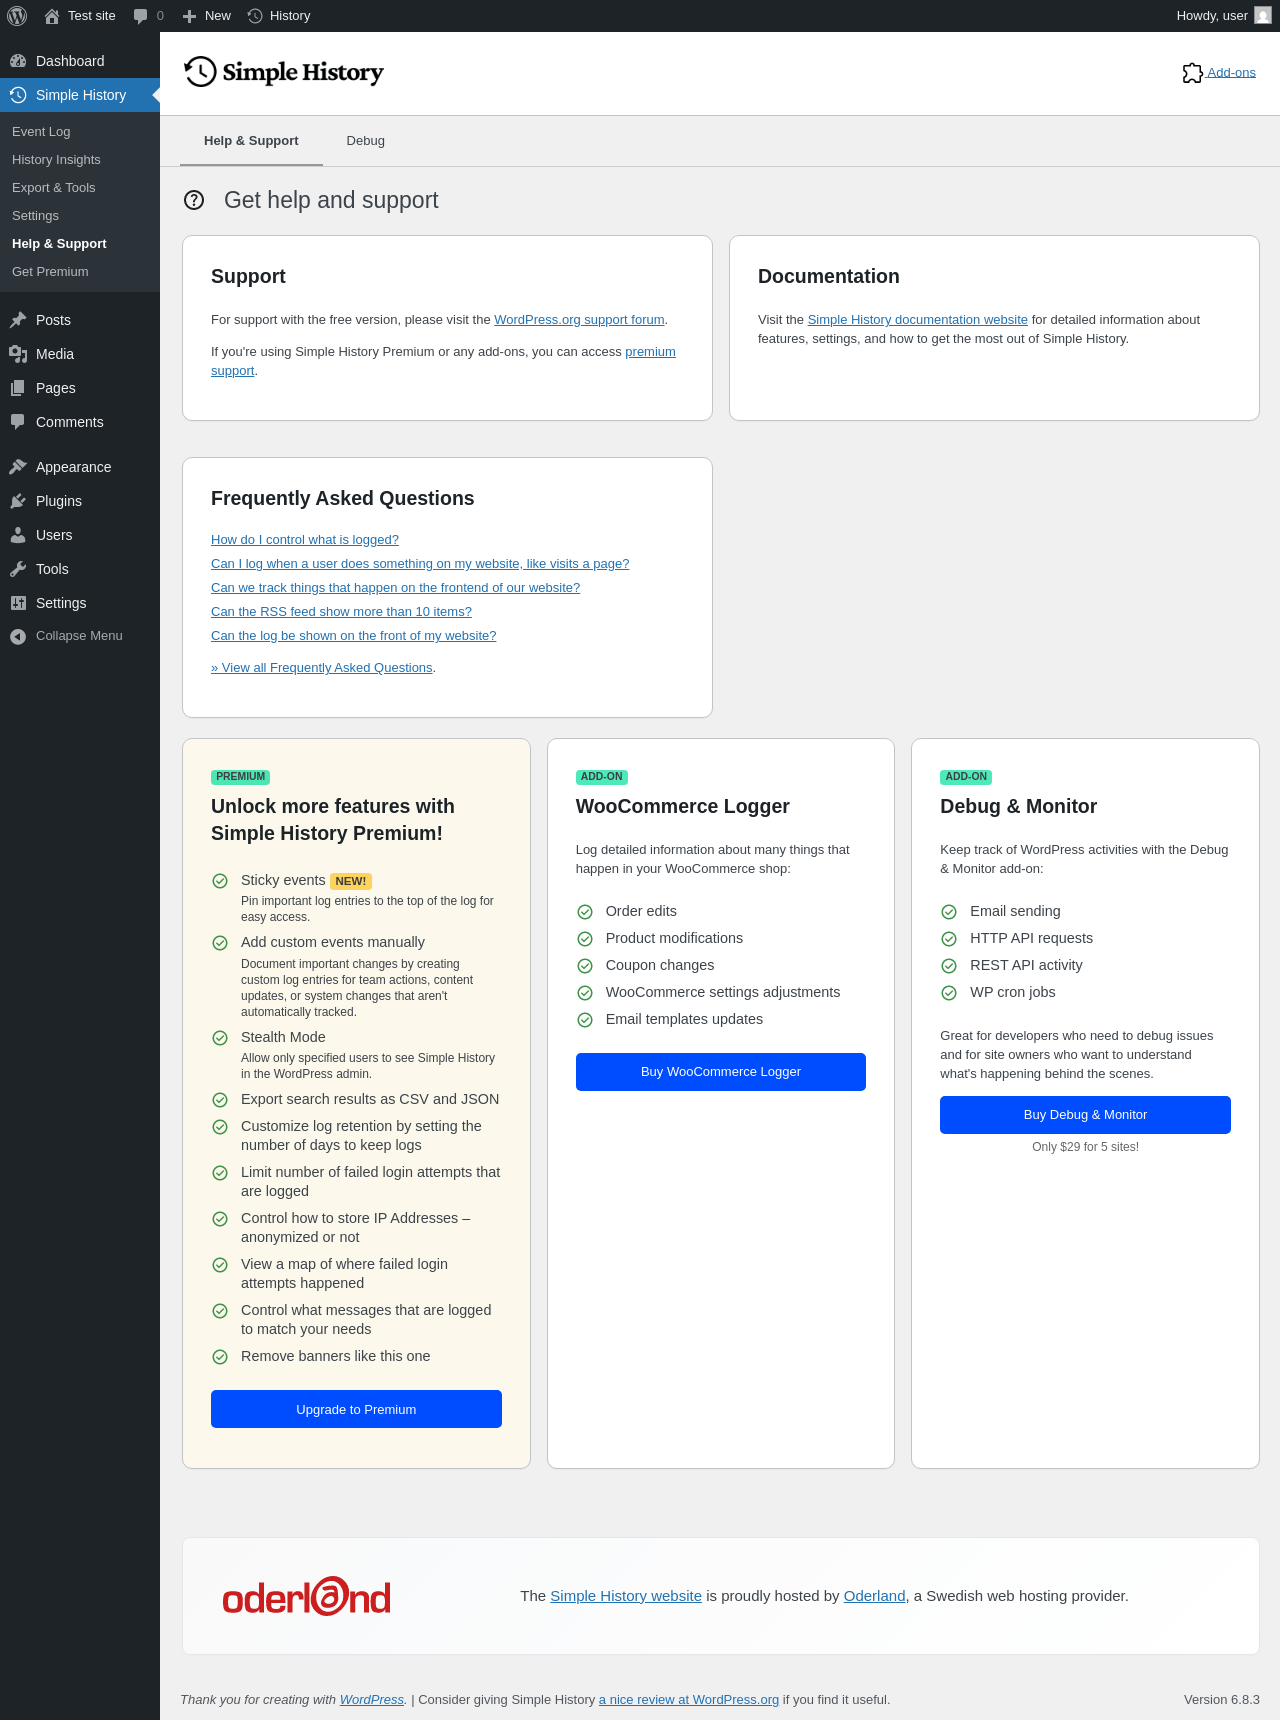Click the Appearance paintbrush icon
The image size is (1280, 1720).
[18, 467]
